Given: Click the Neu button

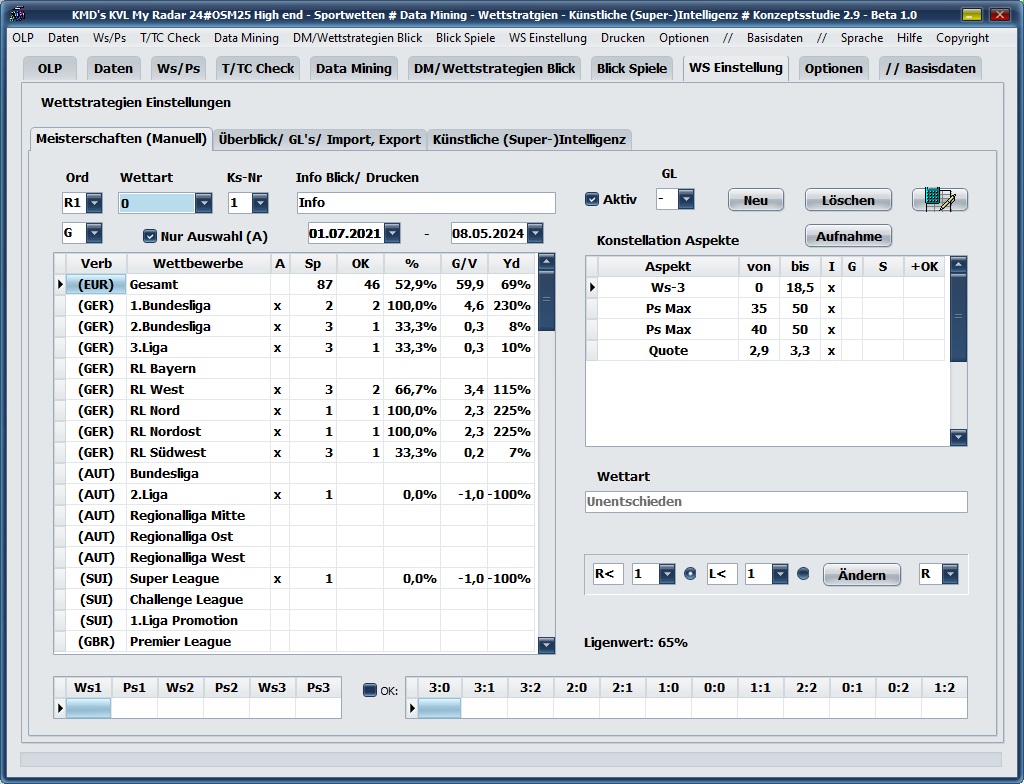Looking at the screenshot, I should (756, 201).
